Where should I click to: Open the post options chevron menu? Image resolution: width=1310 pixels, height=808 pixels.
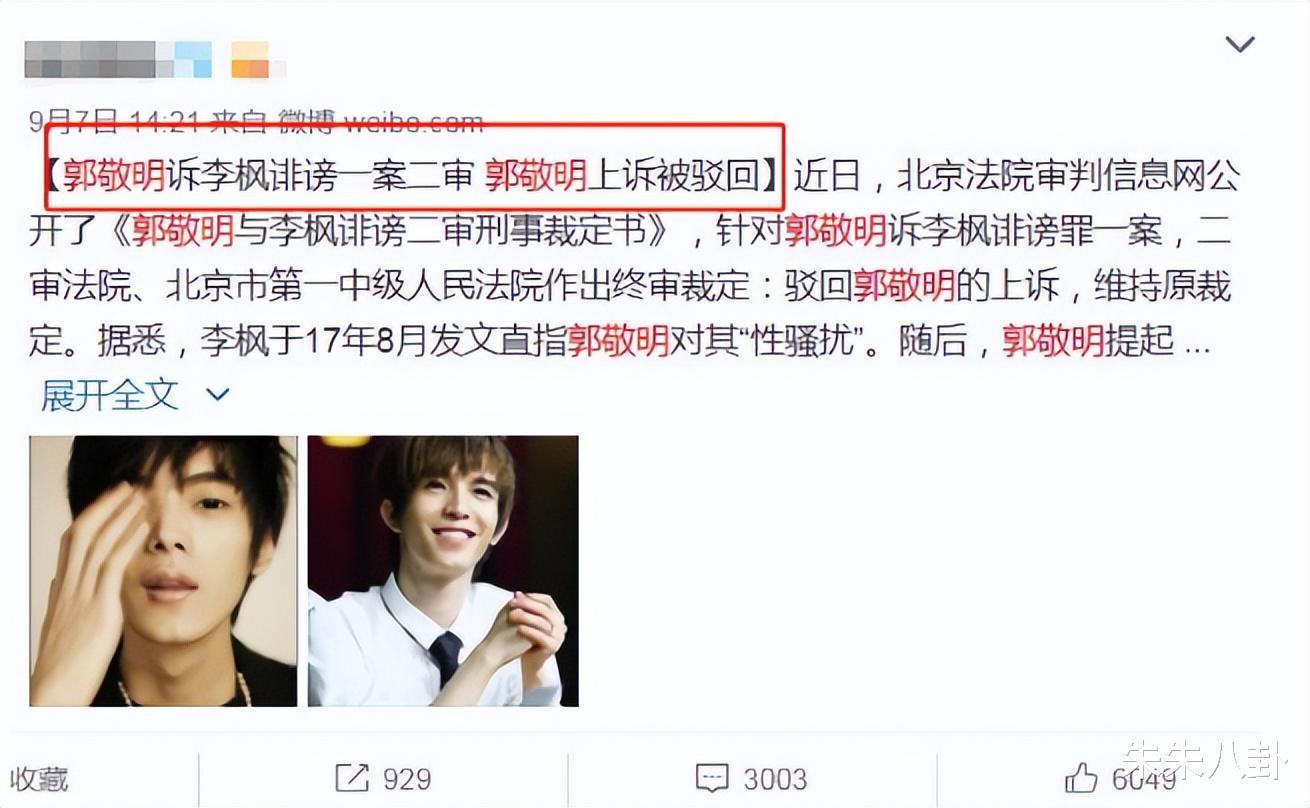tap(1240, 45)
